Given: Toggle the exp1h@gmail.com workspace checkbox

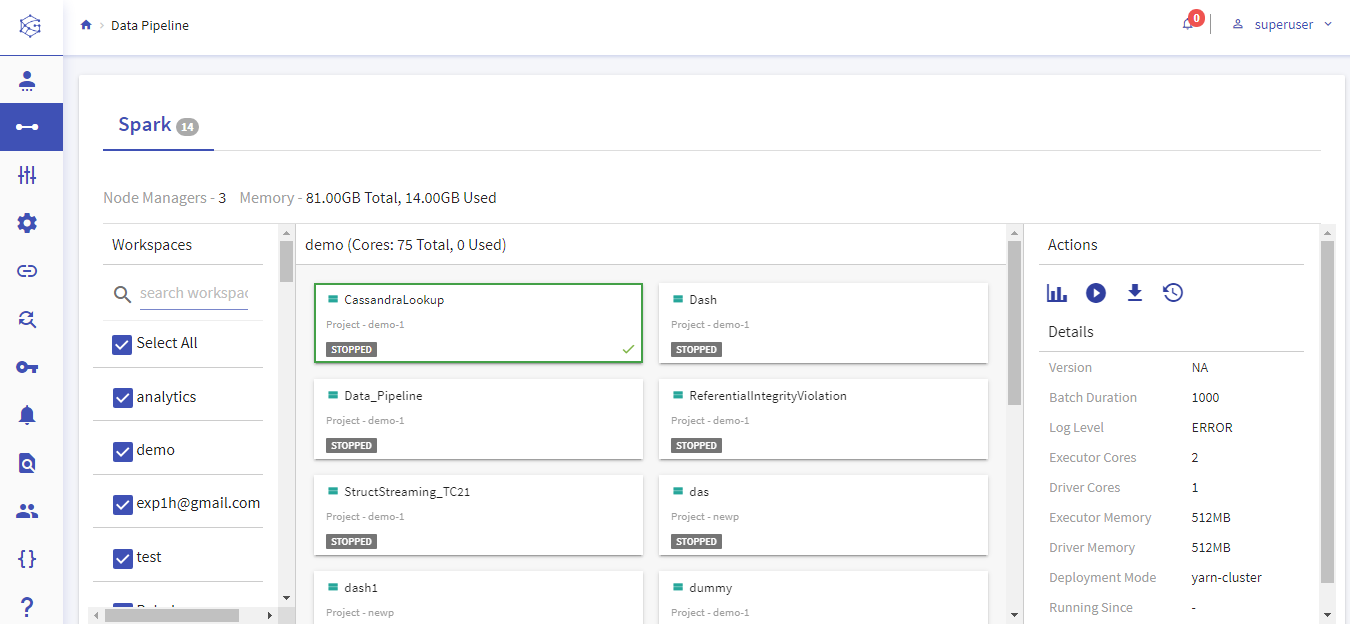Looking at the screenshot, I should (122, 504).
